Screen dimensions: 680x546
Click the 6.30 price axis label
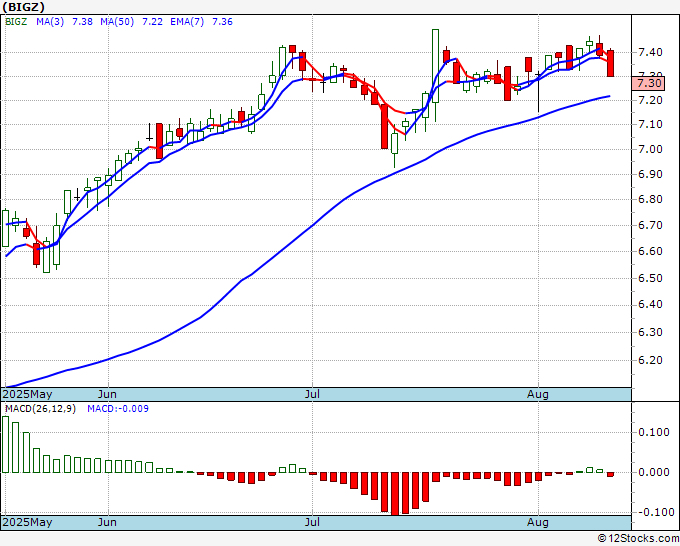[x=650, y=332]
